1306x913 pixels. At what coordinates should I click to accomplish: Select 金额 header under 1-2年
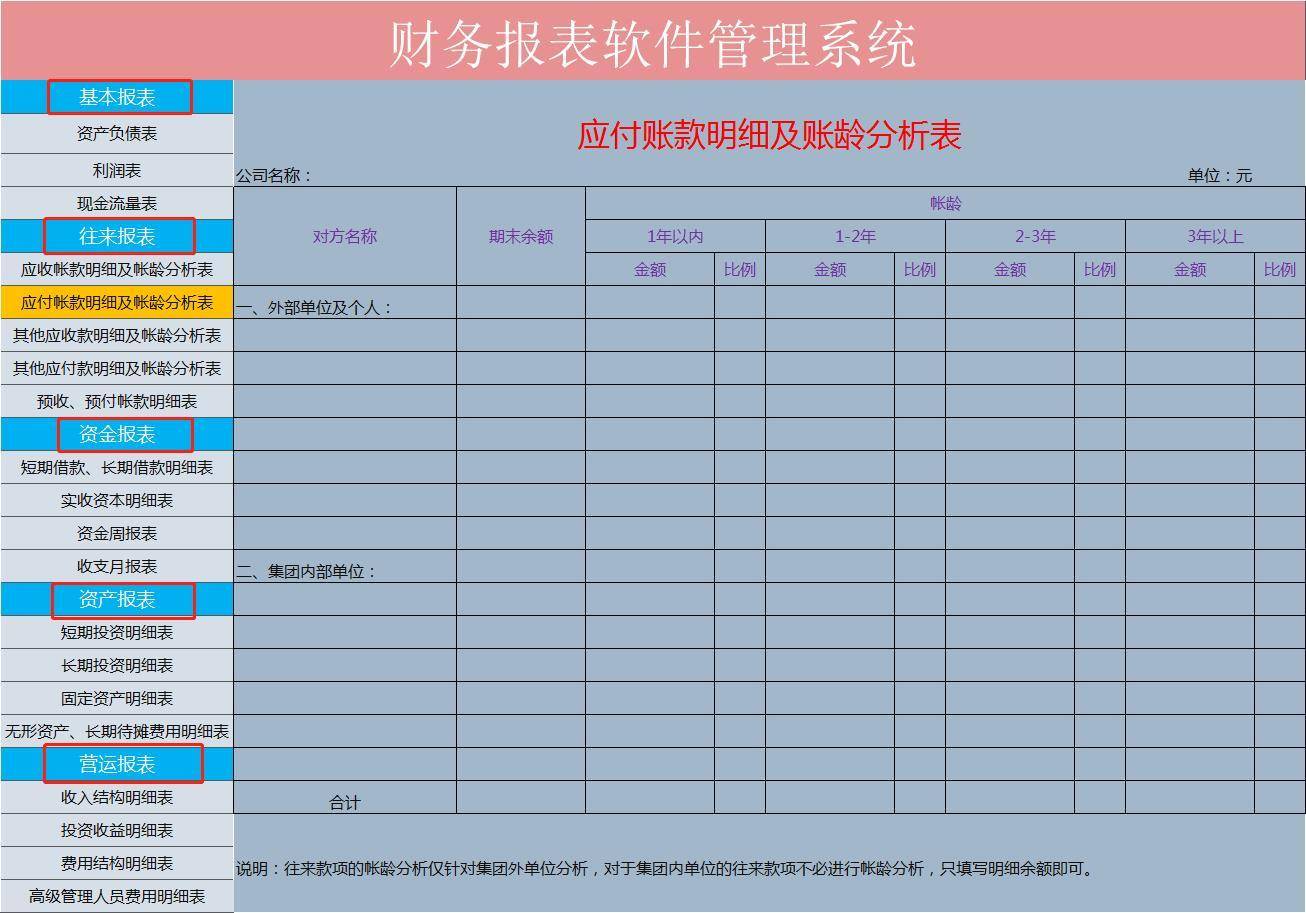click(x=830, y=269)
